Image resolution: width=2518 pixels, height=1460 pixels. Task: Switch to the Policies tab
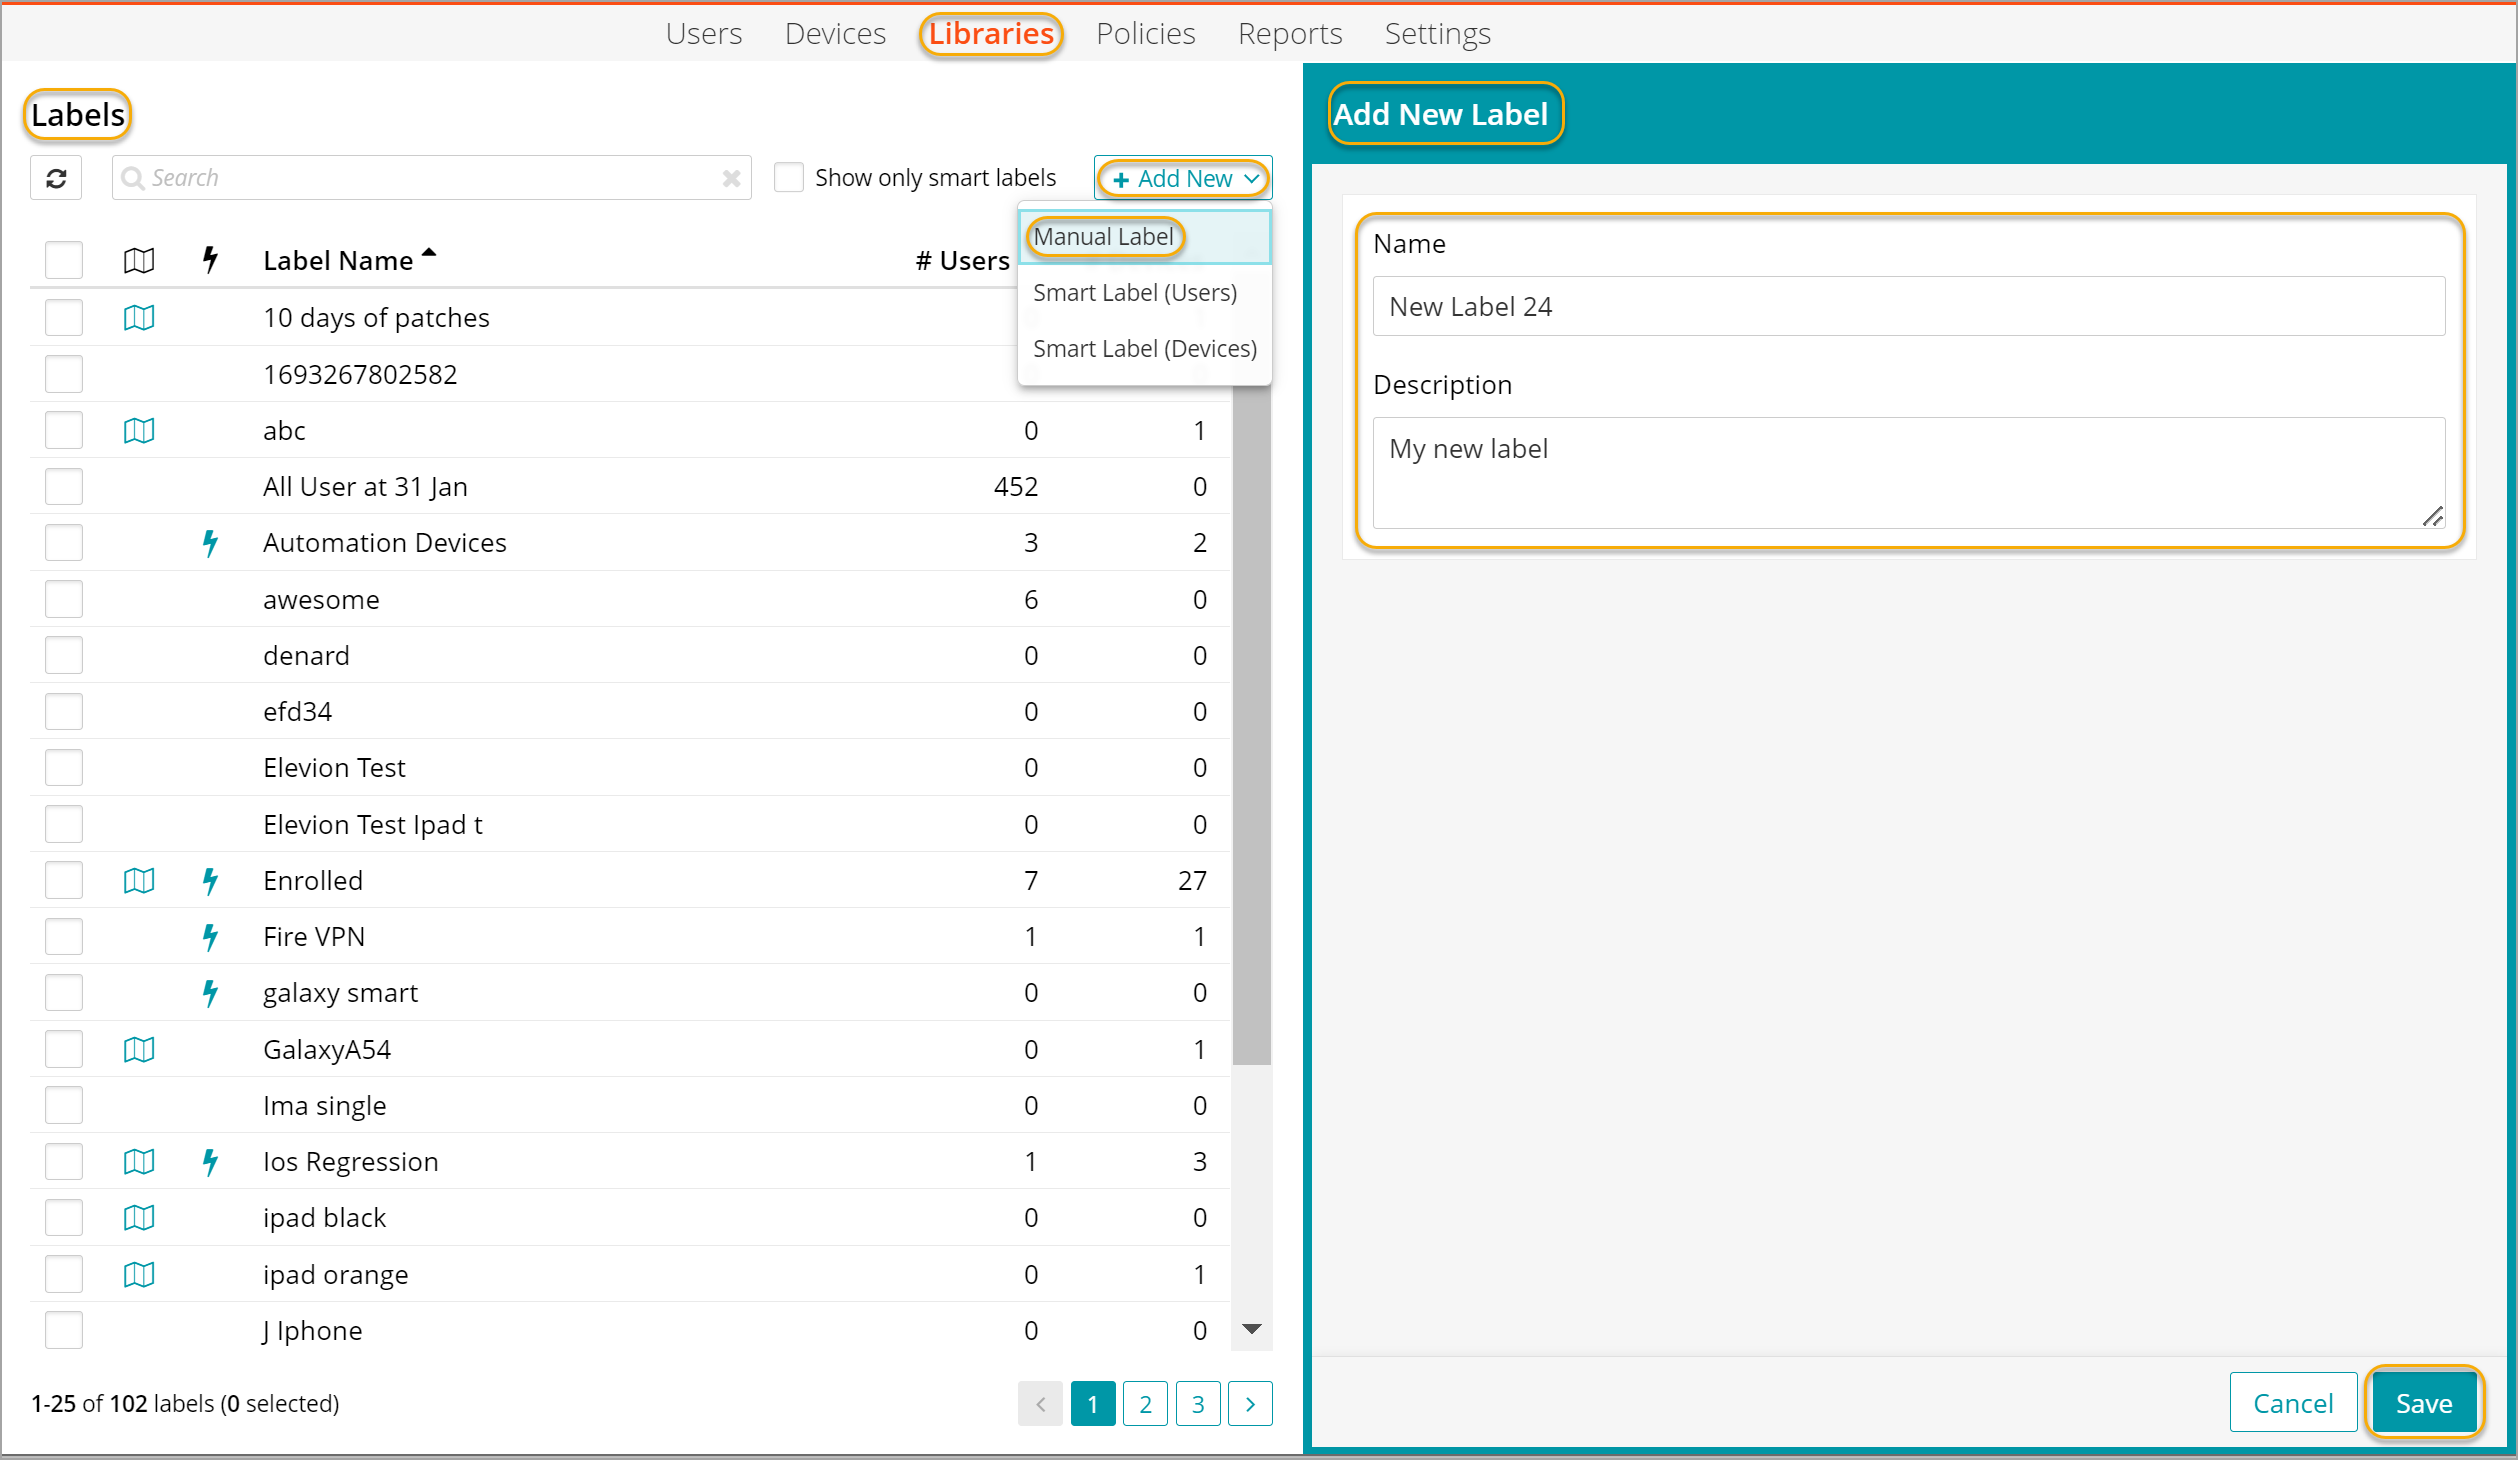coord(1145,34)
